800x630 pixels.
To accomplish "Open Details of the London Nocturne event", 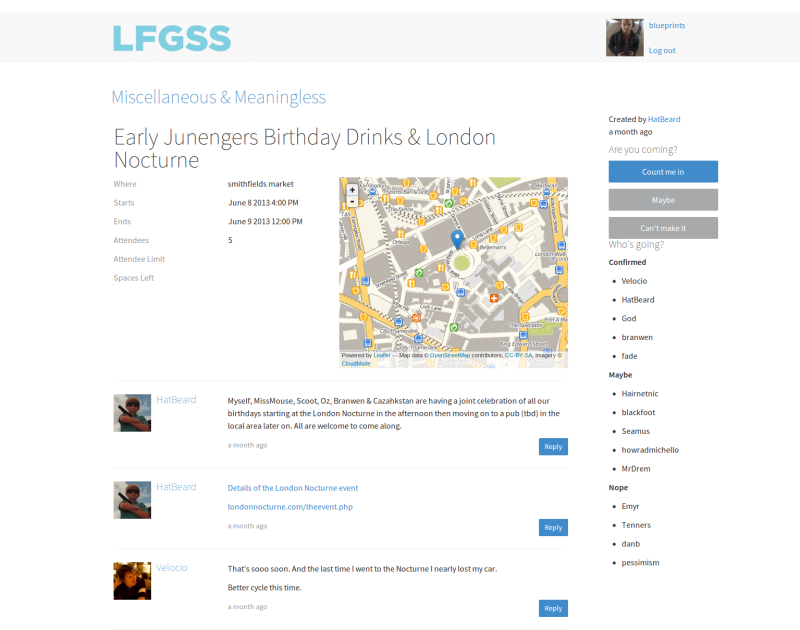I will click(x=293, y=488).
